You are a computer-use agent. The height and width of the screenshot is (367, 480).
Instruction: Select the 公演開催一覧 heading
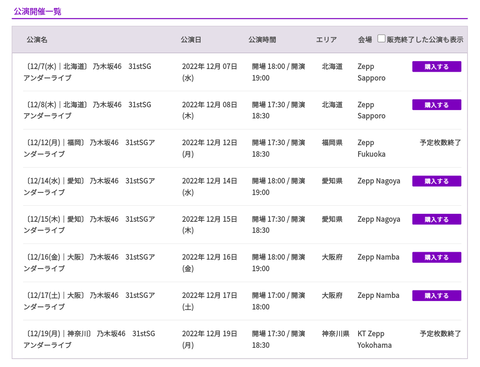(x=37, y=12)
